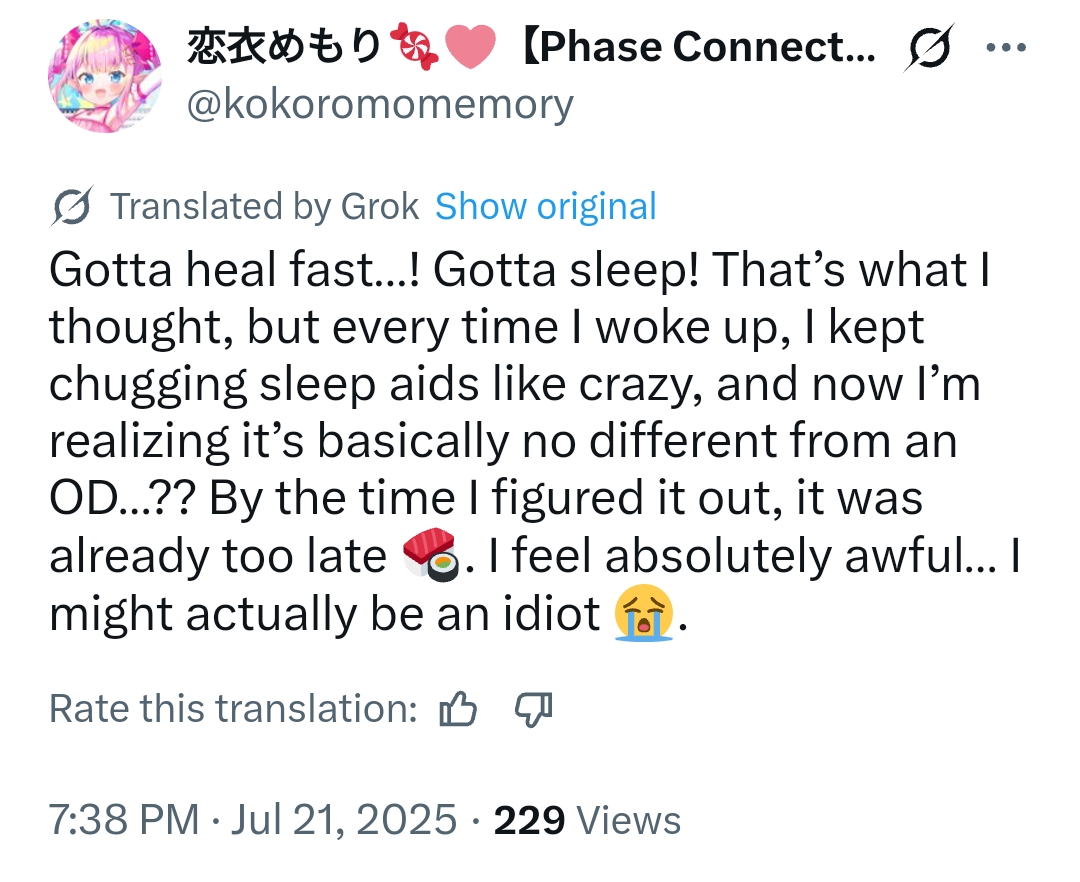Click the 229 Views count
1080x882 pixels.
click(x=588, y=820)
